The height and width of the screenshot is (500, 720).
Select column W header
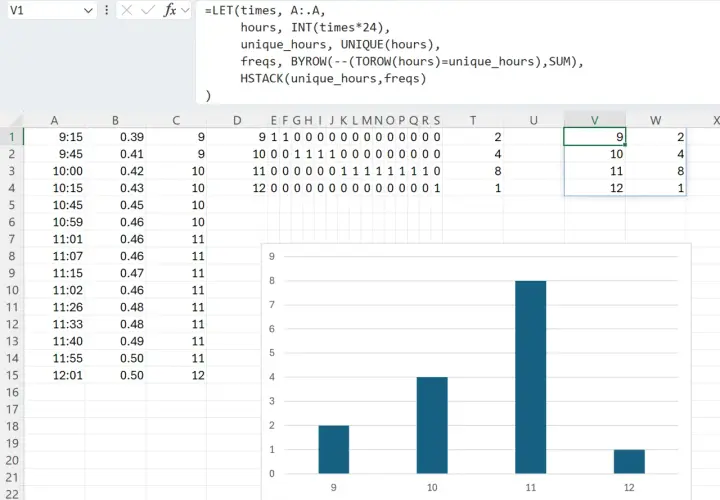coord(656,120)
